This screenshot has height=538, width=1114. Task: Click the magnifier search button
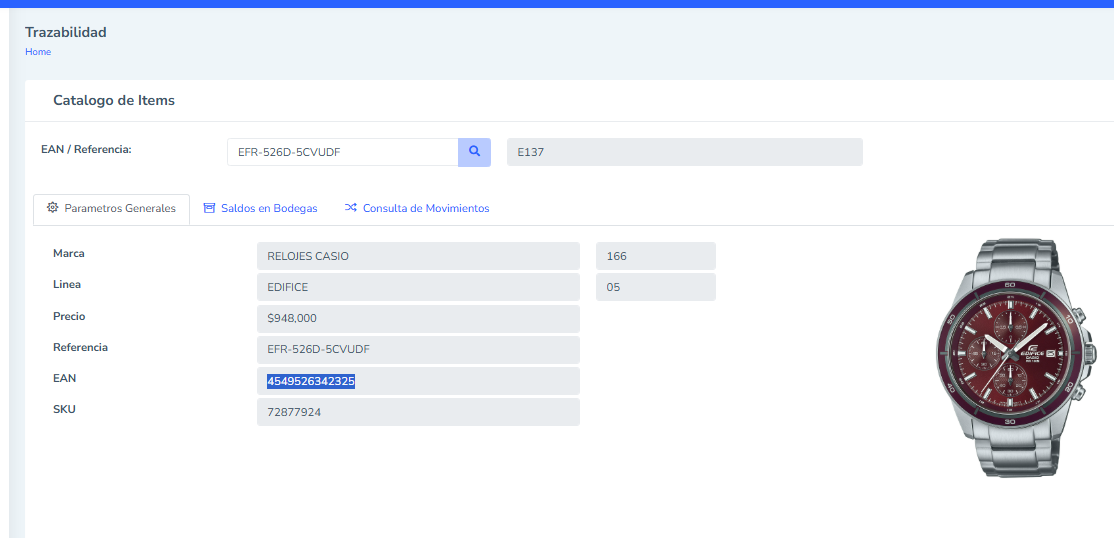coord(474,152)
